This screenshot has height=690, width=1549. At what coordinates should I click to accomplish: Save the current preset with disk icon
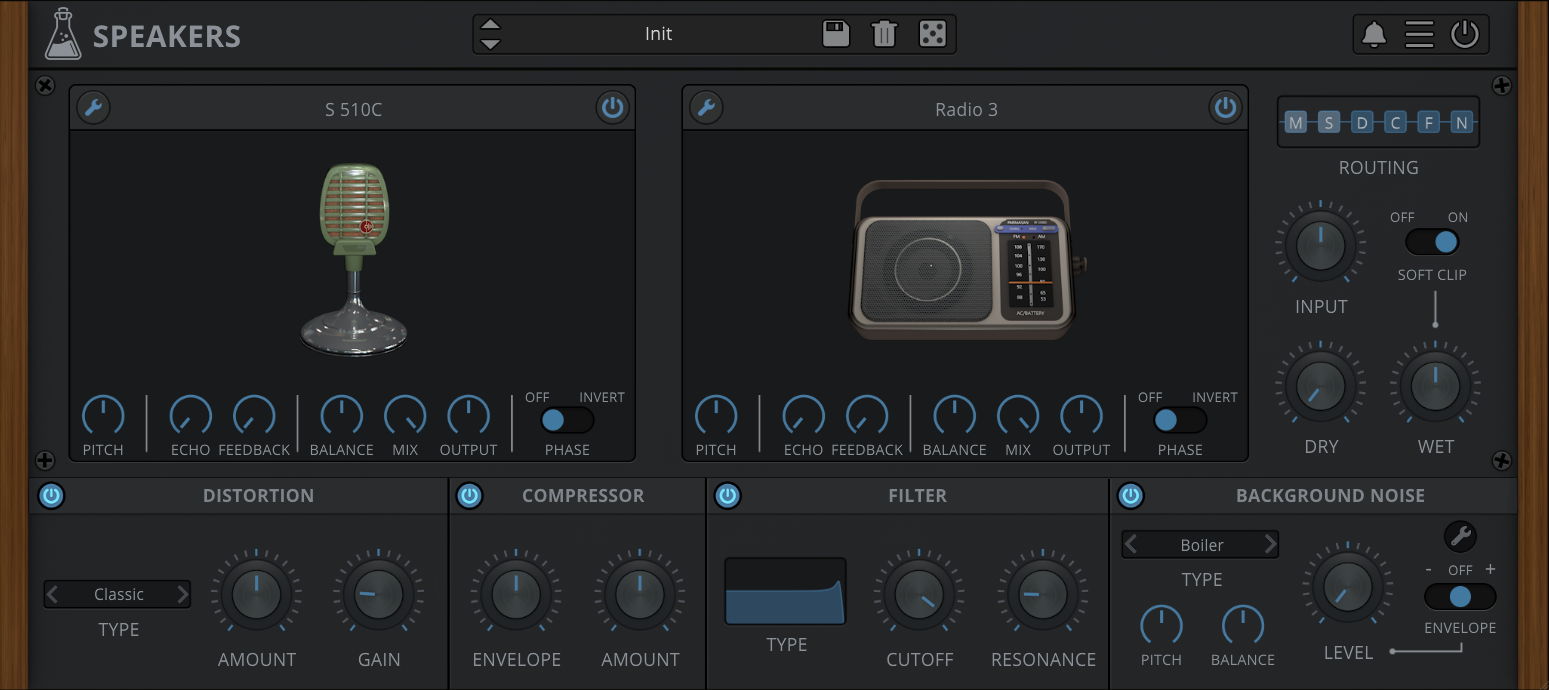click(x=836, y=34)
